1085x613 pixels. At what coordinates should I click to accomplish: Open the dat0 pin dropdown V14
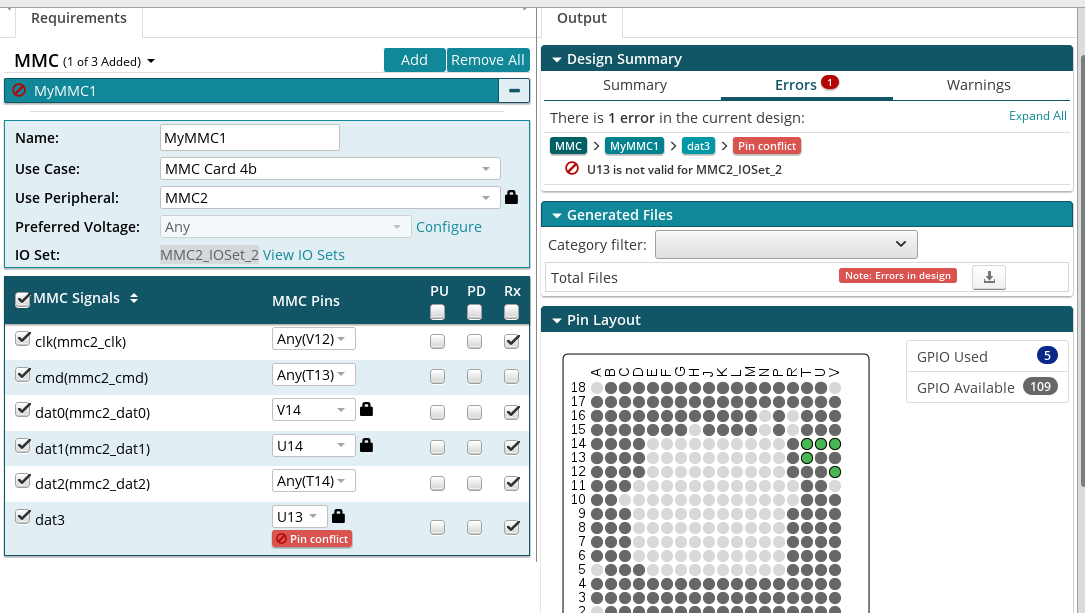313,410
